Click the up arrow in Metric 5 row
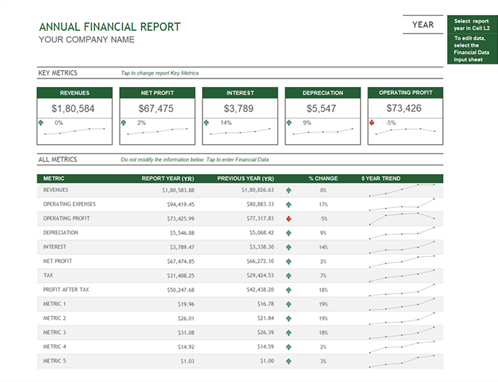 289,361
